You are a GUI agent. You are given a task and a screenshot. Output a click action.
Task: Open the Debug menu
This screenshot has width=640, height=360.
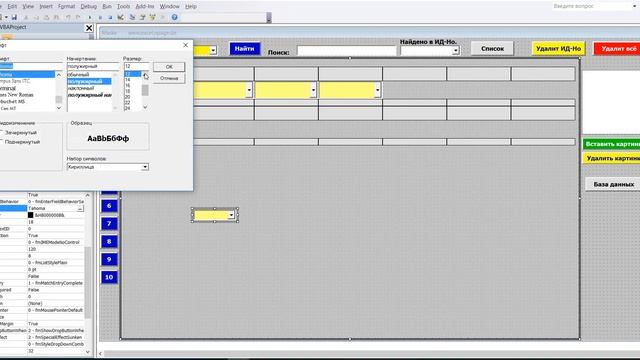point(89,7)
